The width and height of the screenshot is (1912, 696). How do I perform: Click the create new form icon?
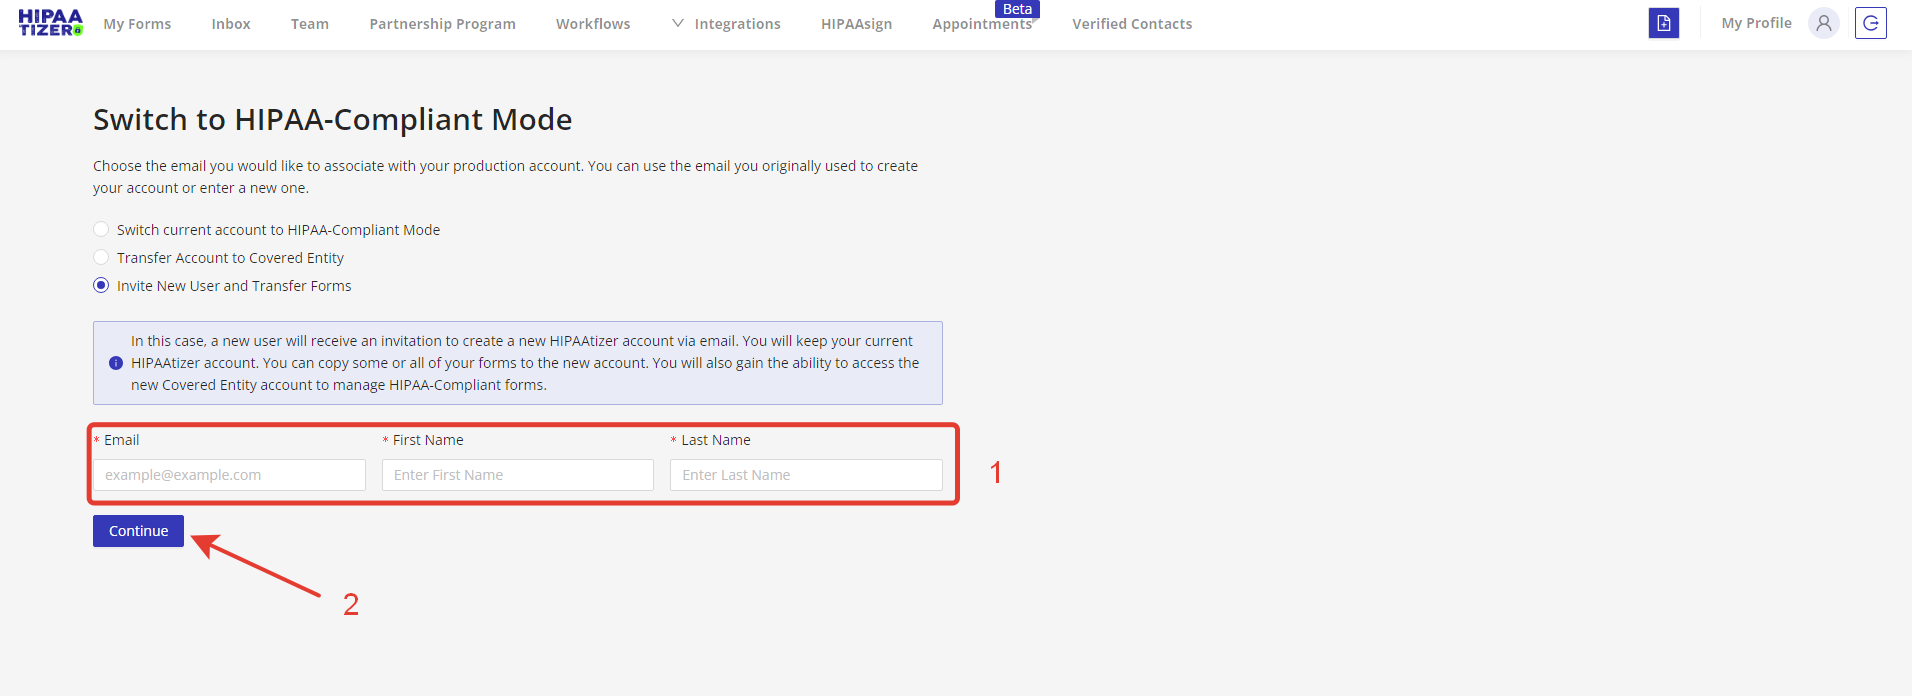point(1663,23)
